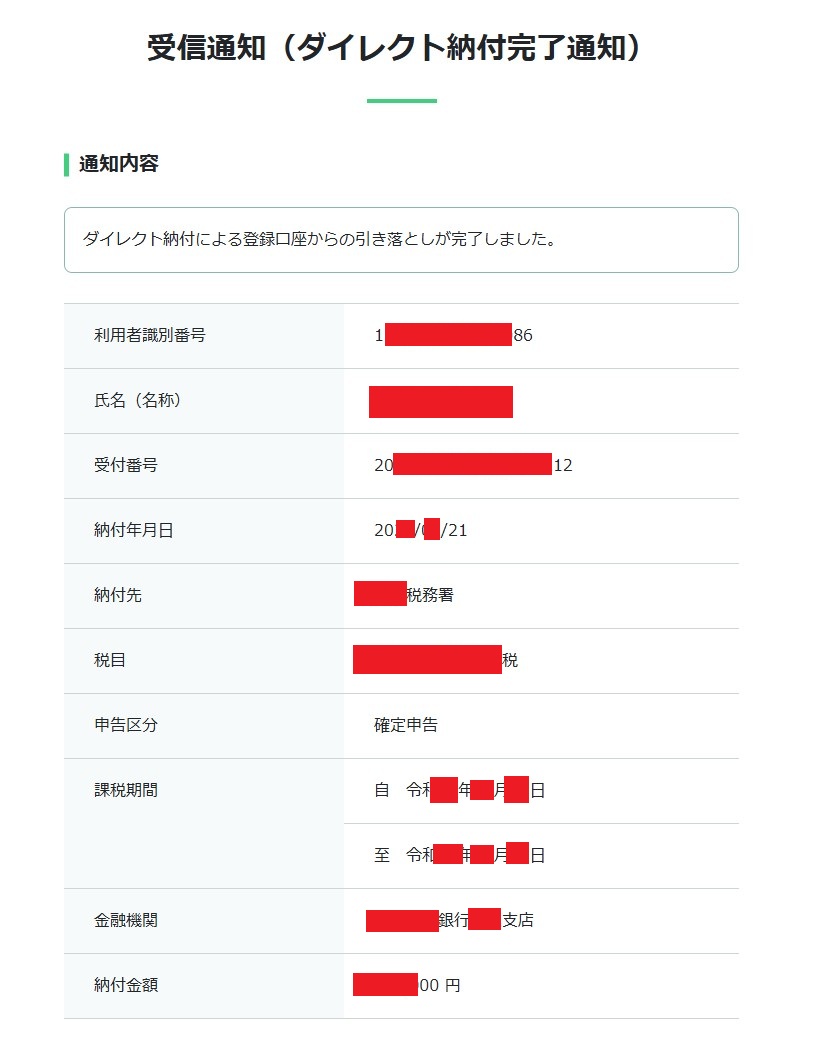Click the 確定申告 value text
Viewport: 814px width, 1041px height.
point(406,726)
